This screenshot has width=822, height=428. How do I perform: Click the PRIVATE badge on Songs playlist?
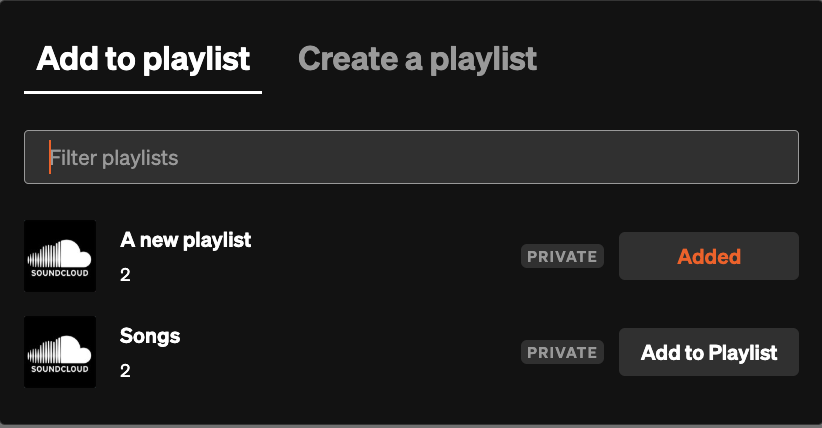coord(562,352)
